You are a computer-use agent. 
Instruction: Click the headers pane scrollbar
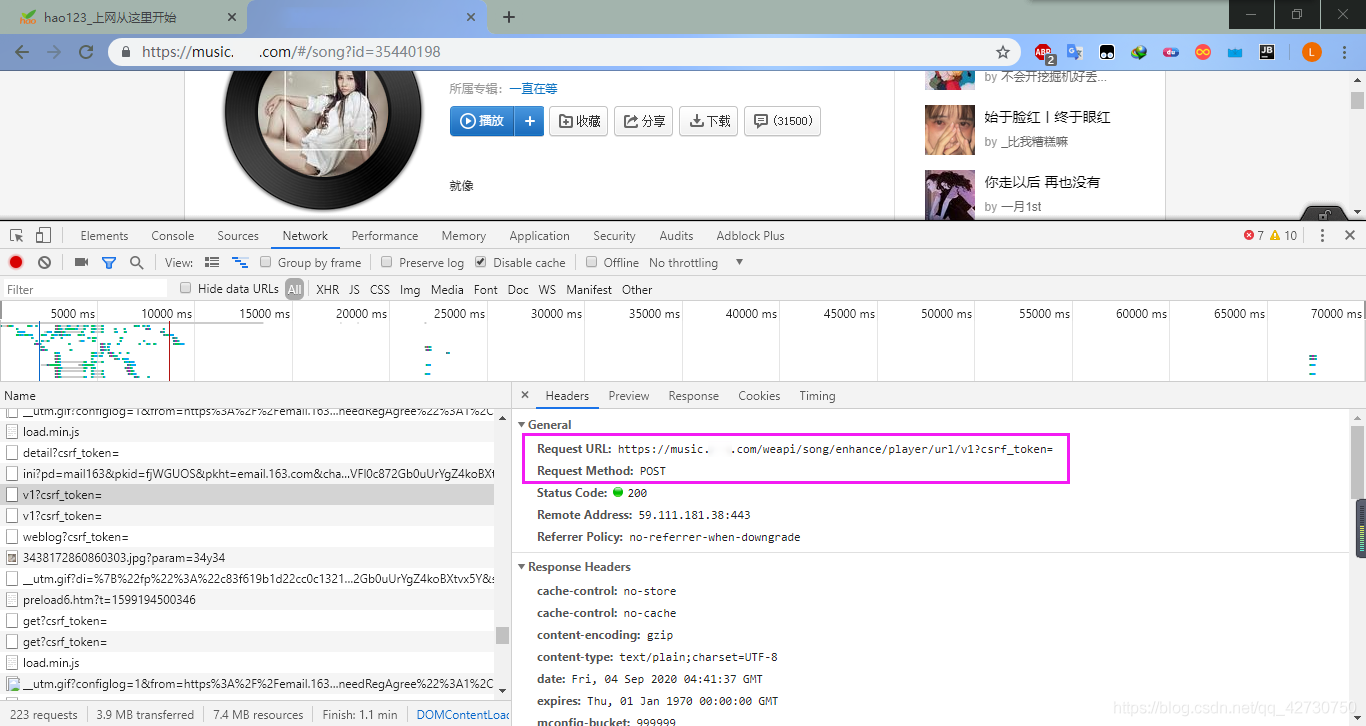[x=1357, y=461]
